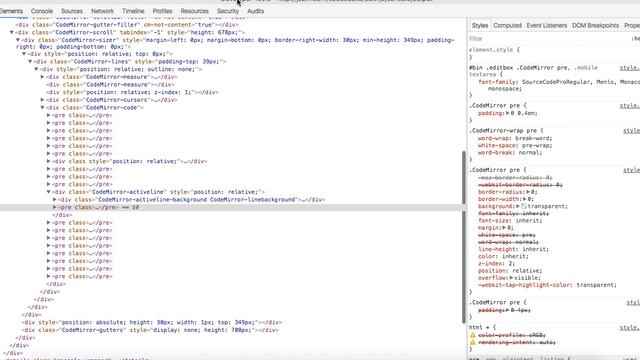
Task: Collapse the CodeMirror-lines div node
Action: 30,62
